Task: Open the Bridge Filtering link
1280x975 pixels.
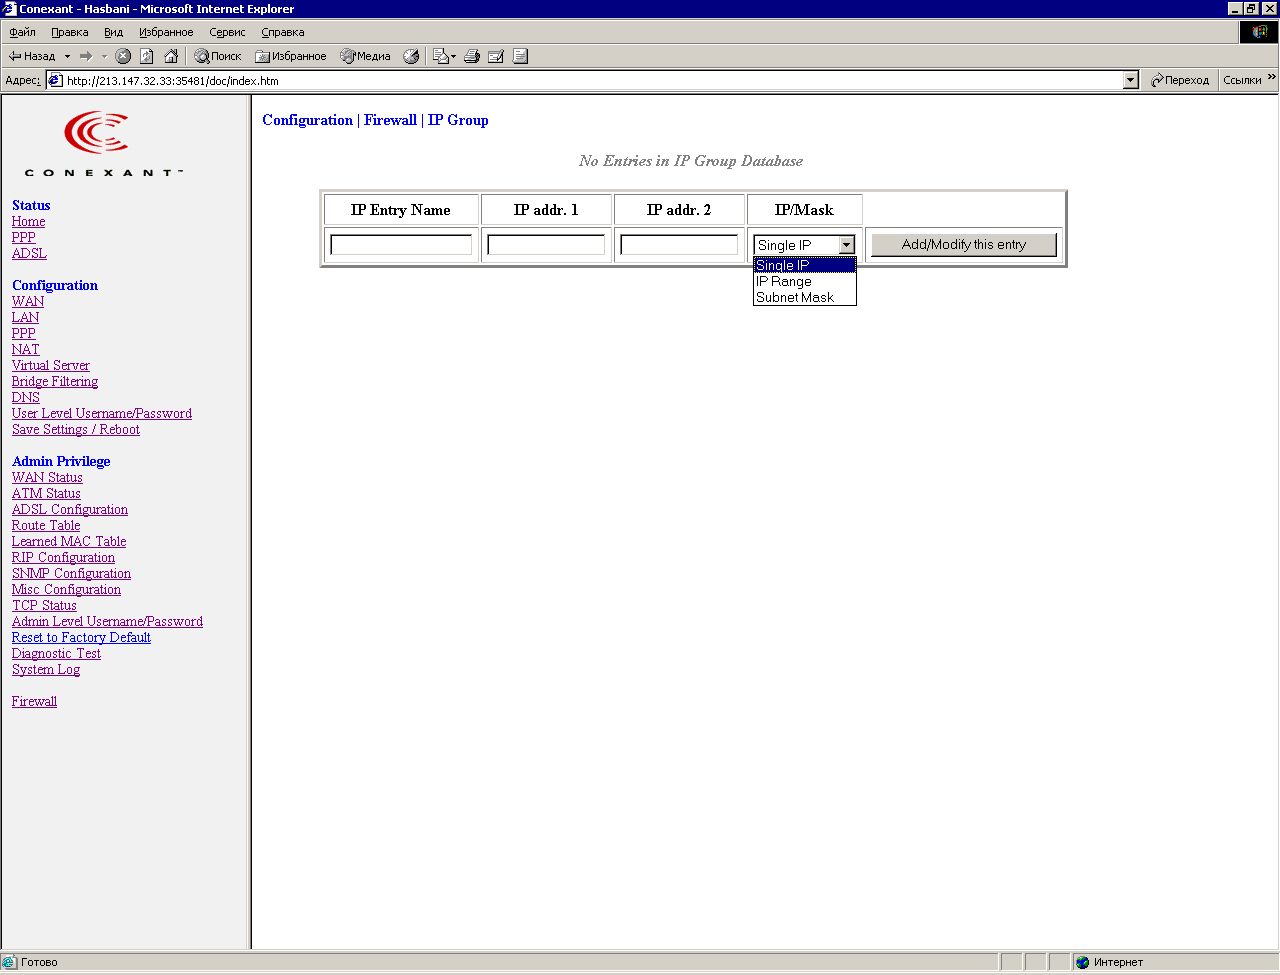Action: (x=55, y=382)
